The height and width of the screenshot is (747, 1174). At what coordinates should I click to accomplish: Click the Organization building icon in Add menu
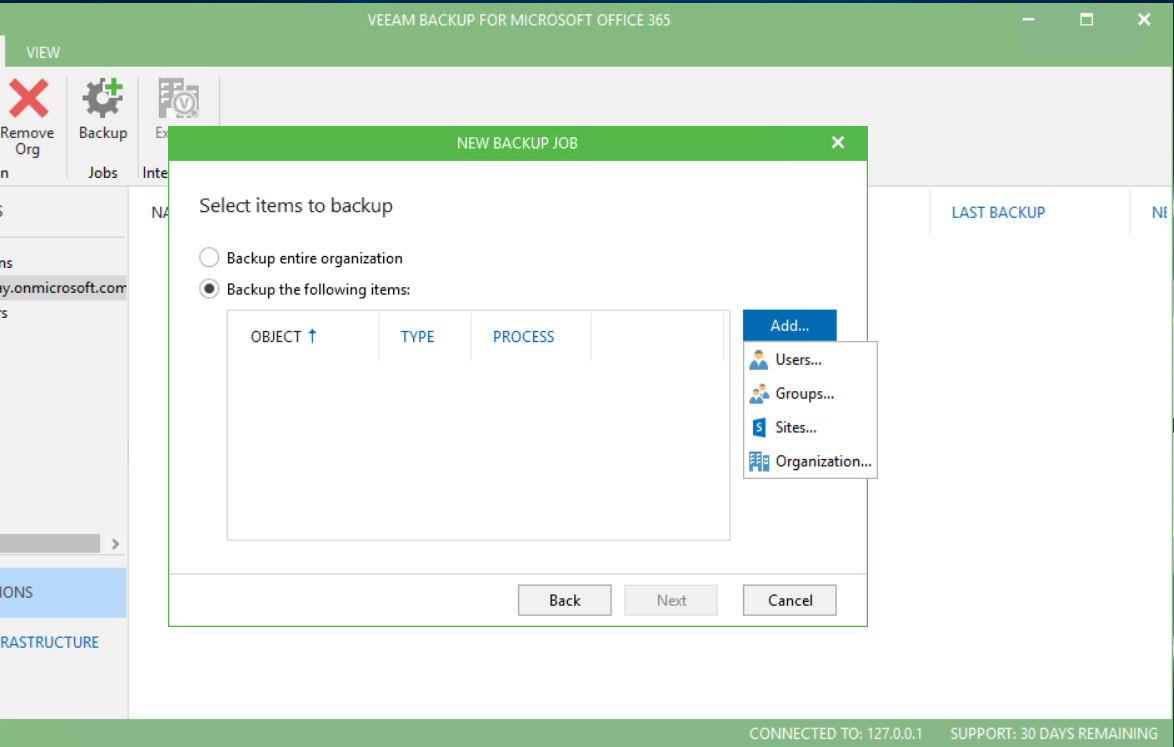point(758,462)
